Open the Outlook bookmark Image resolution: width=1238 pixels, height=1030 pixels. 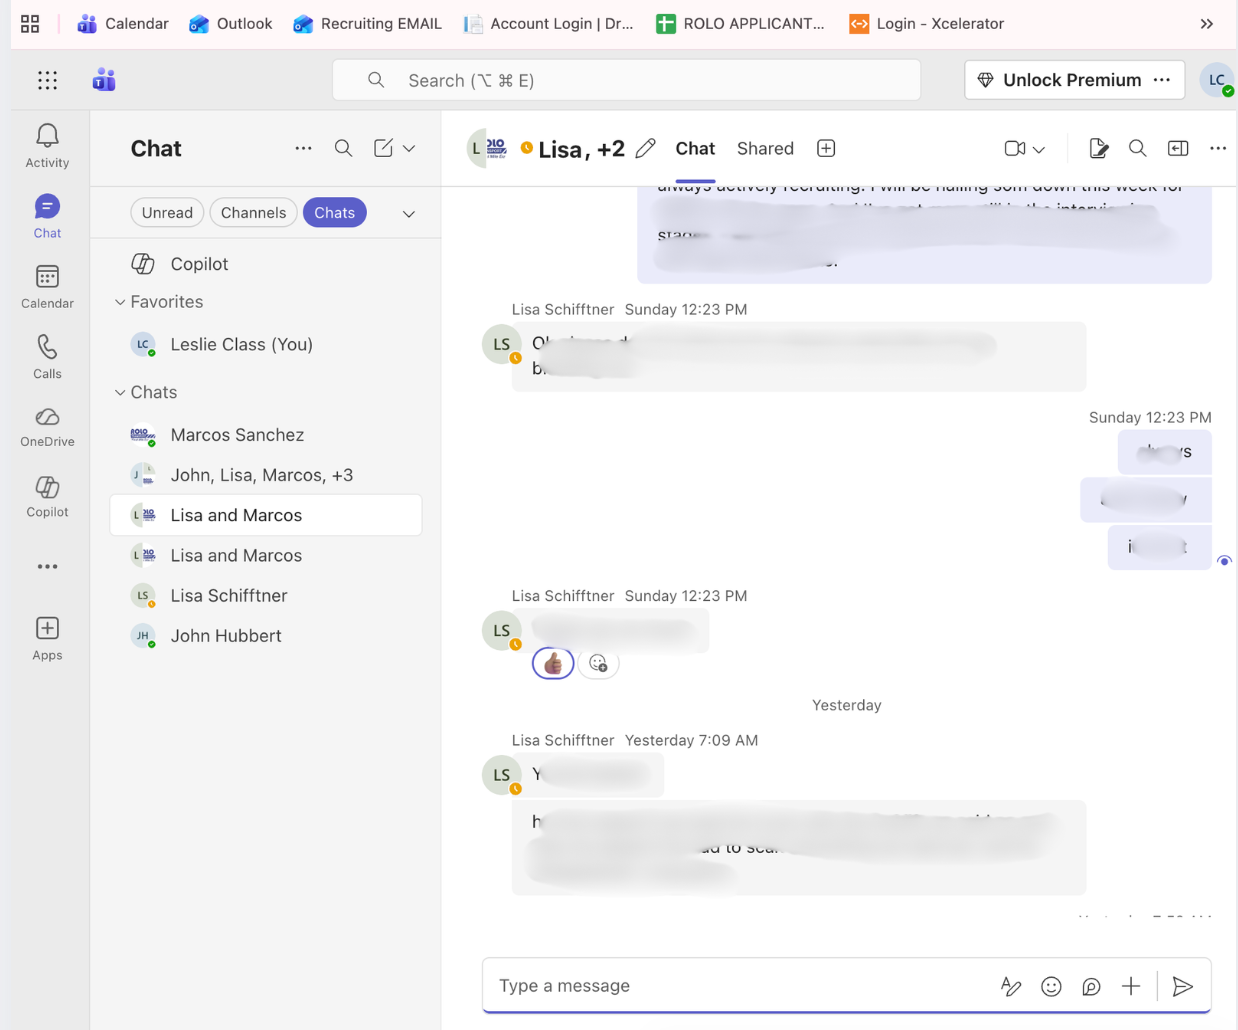click(230, 23)
